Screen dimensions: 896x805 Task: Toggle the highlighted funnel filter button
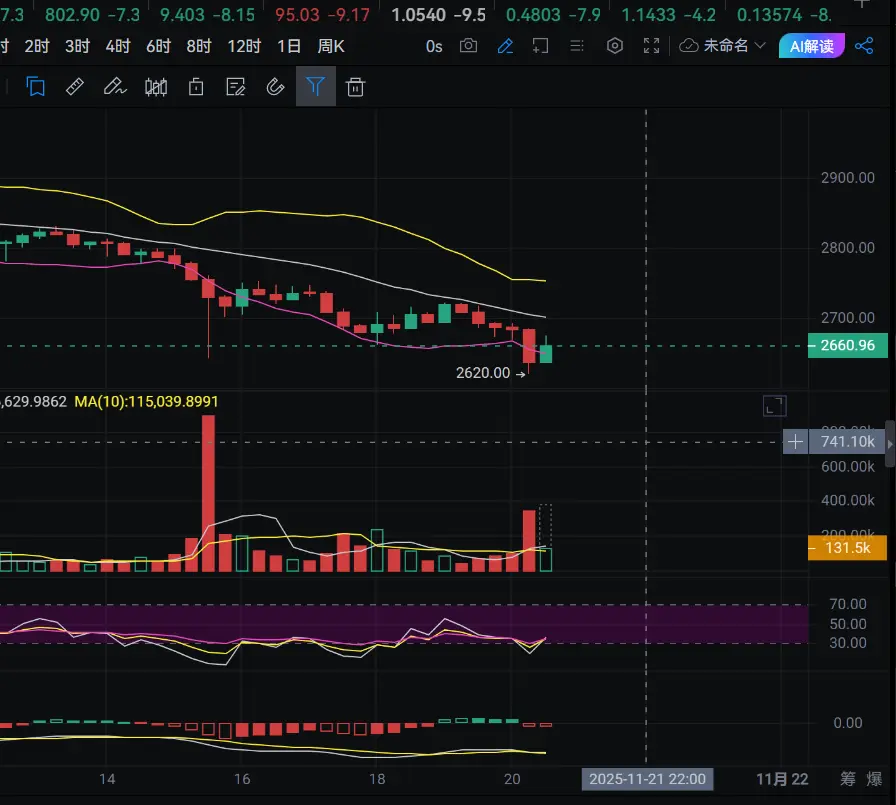pyautogui.click(x=316, y=87)
